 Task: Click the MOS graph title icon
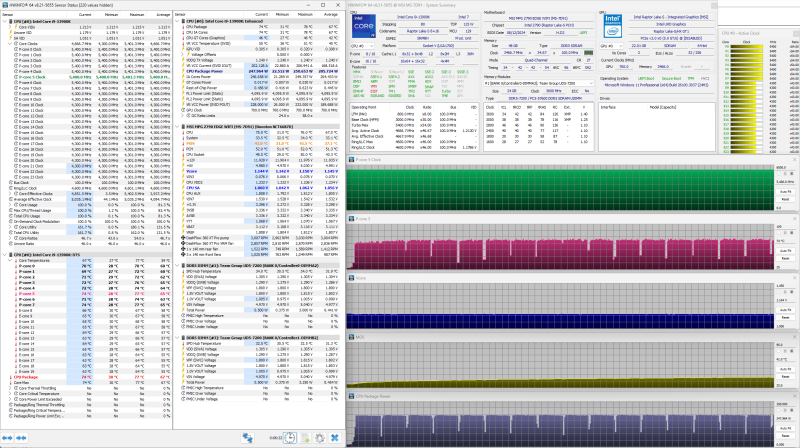click(x=352, y=337)
